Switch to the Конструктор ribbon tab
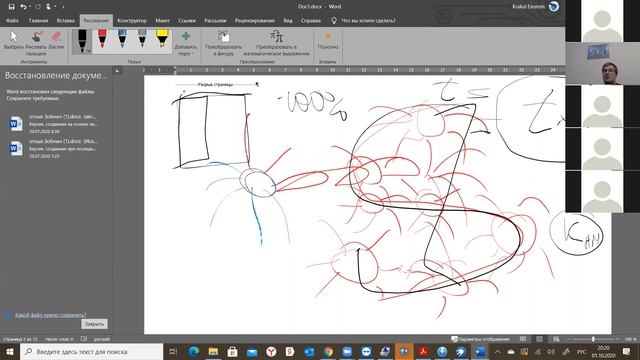Viewport: 640px width, 360px height. click(132, 20)
